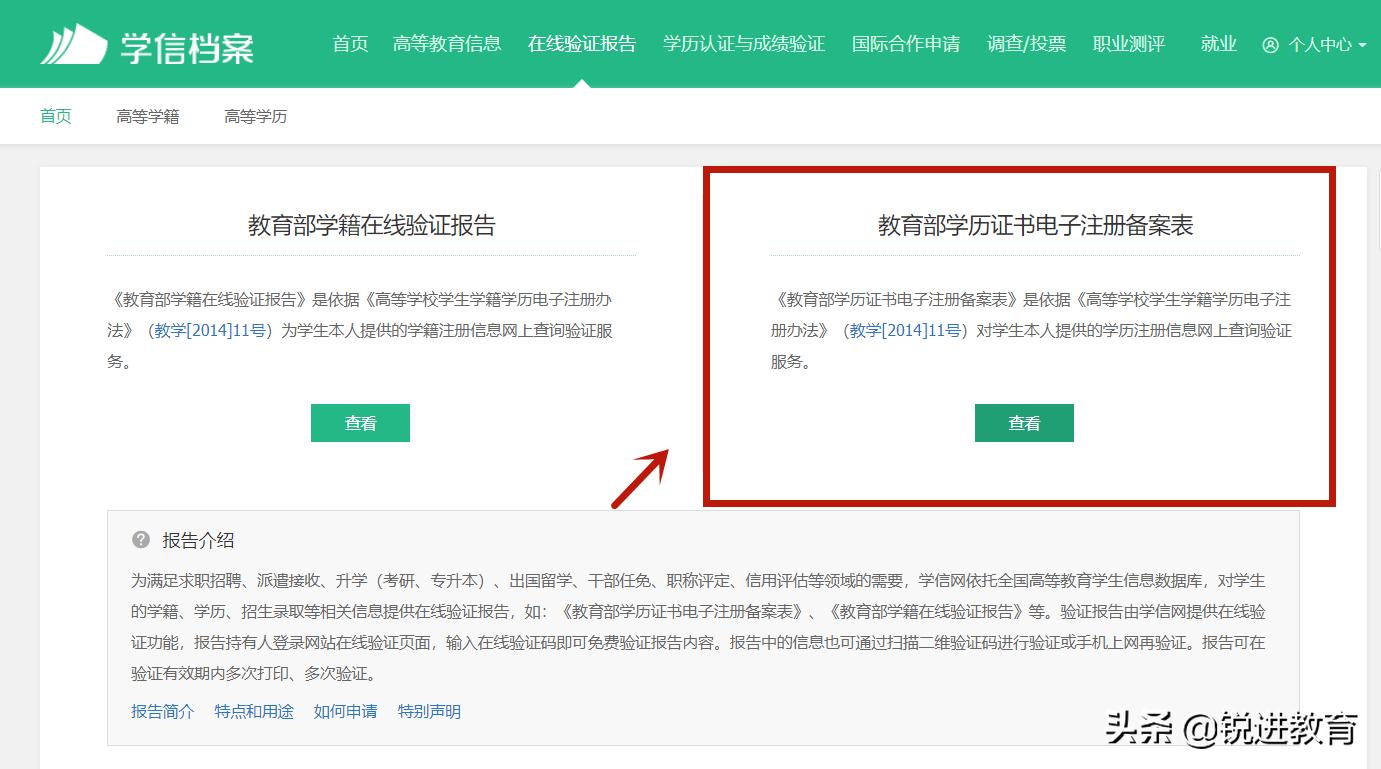Screen dimensions: 1381x769
Task: Go to 国际合作申请
Action: 906,44
